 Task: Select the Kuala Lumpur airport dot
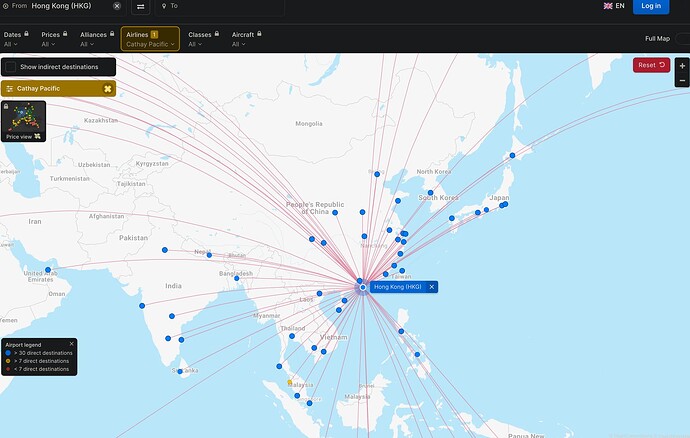click(x=297, y=396)
